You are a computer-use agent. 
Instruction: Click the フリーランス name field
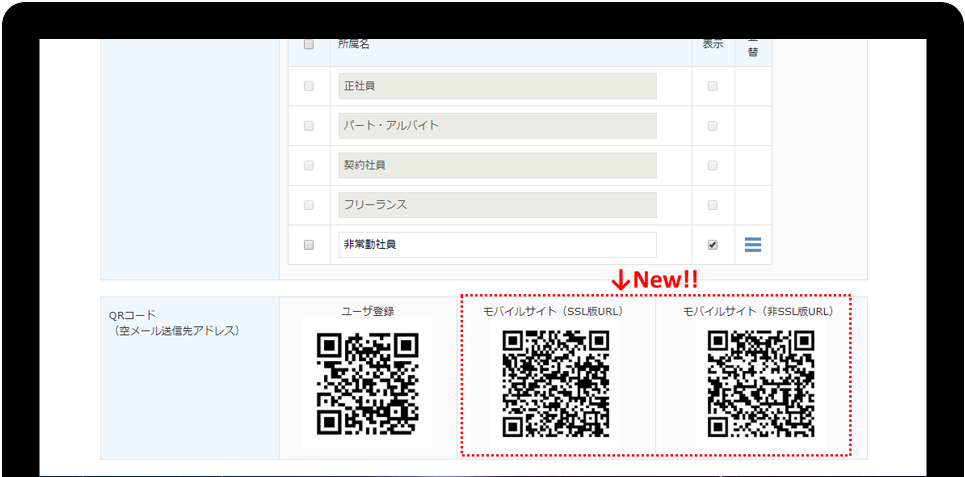pos(497,204)
